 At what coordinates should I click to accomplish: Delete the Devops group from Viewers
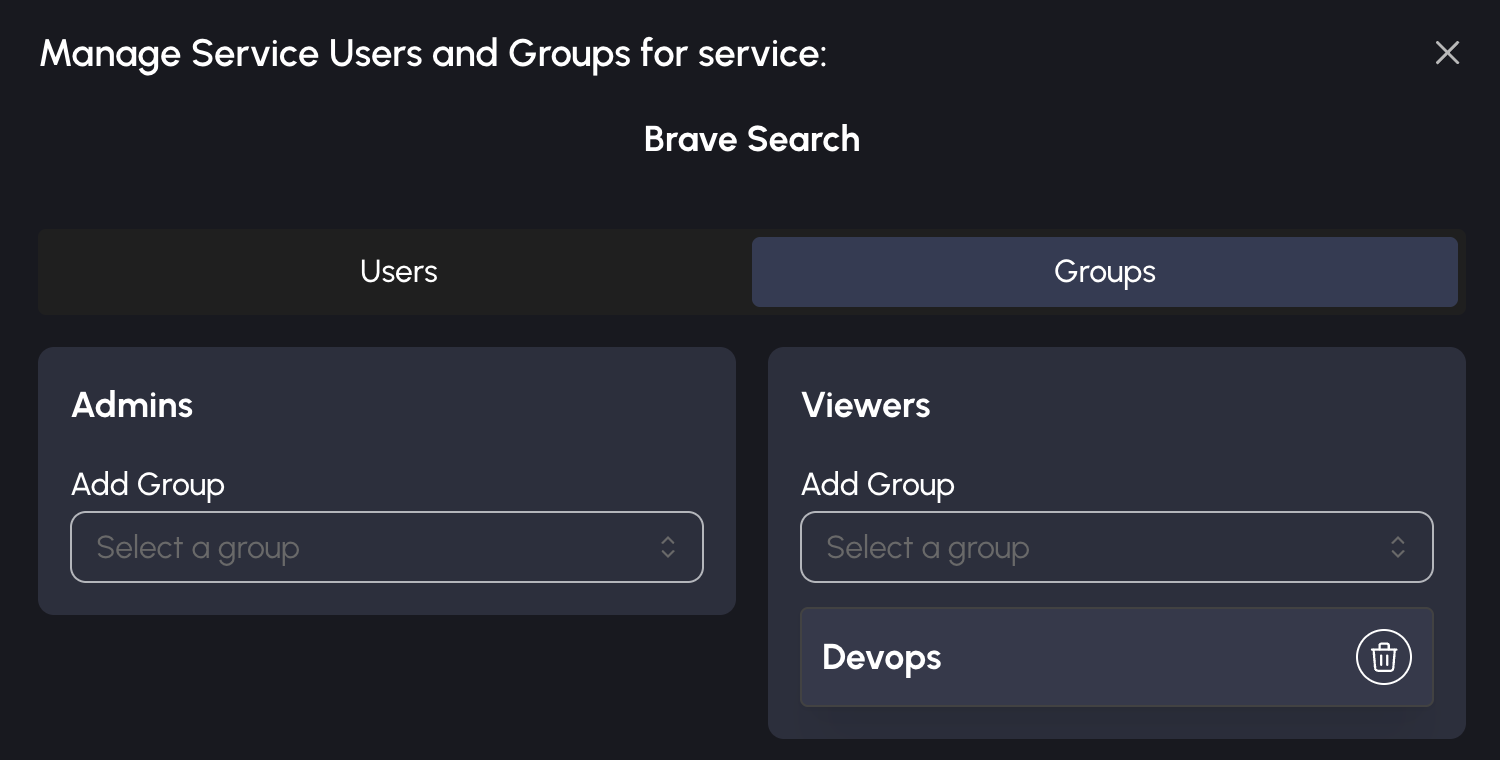coord(1384,657)
